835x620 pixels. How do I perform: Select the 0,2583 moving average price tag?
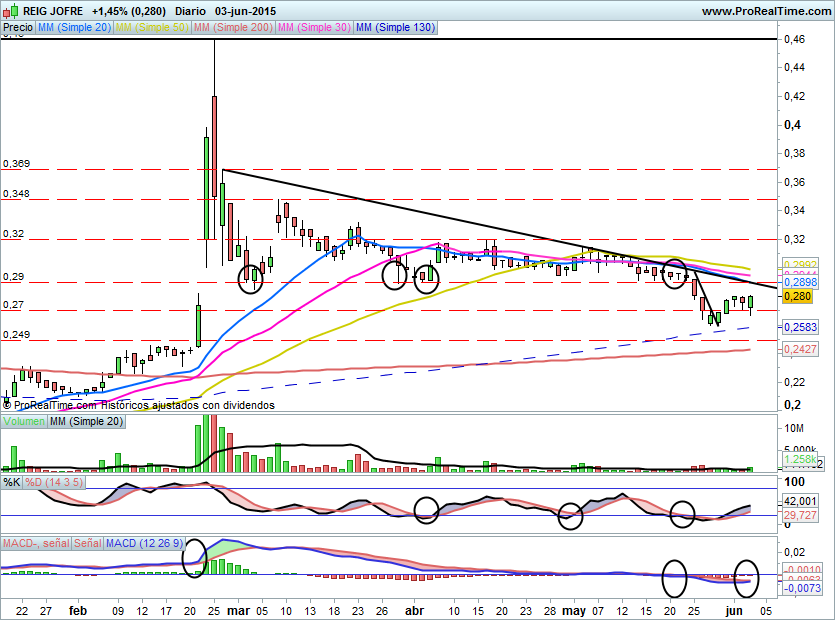[x=800, y=327]
